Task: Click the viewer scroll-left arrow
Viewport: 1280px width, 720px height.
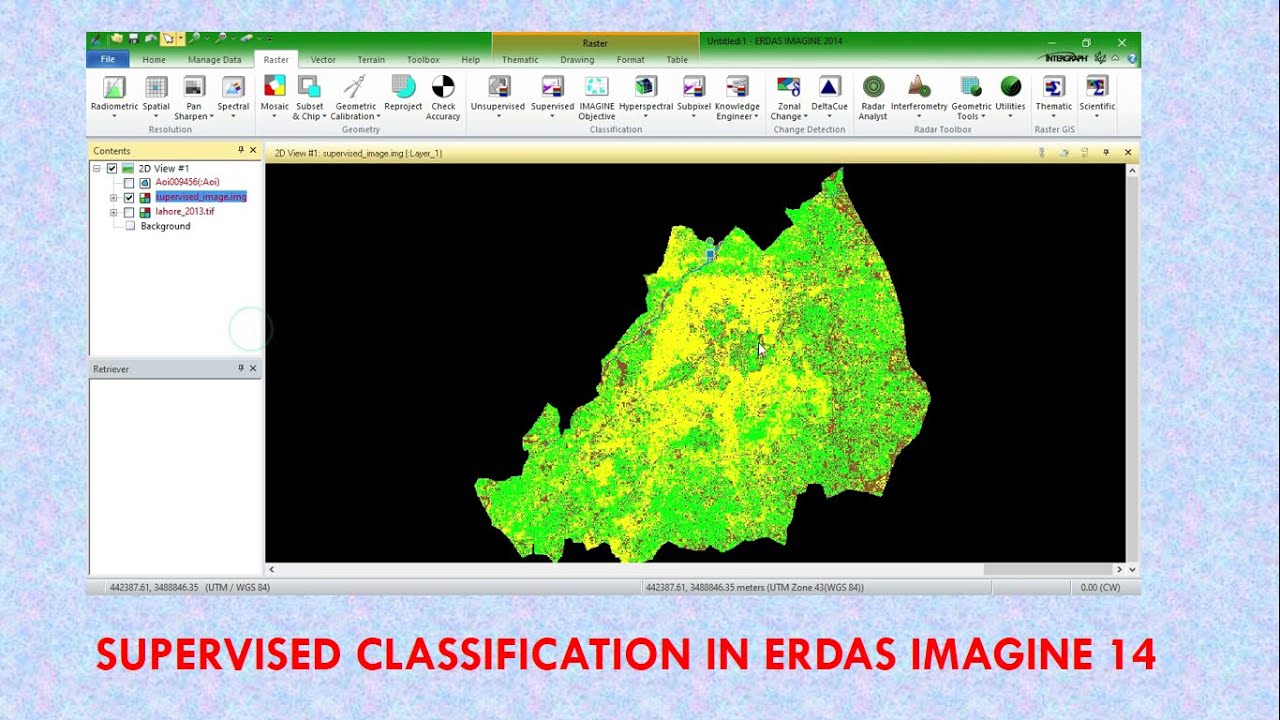Action: [x=271, y=569]
